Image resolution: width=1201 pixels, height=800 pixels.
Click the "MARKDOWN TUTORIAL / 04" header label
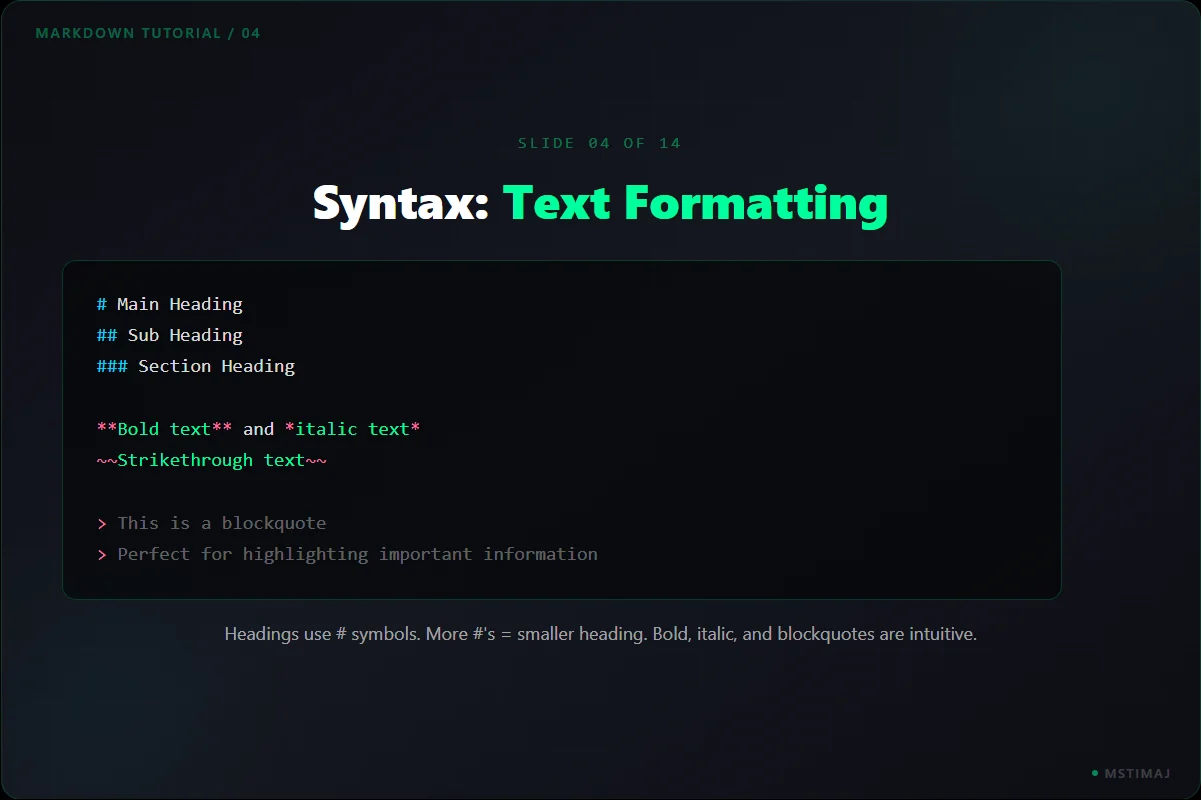click(148, 33)
